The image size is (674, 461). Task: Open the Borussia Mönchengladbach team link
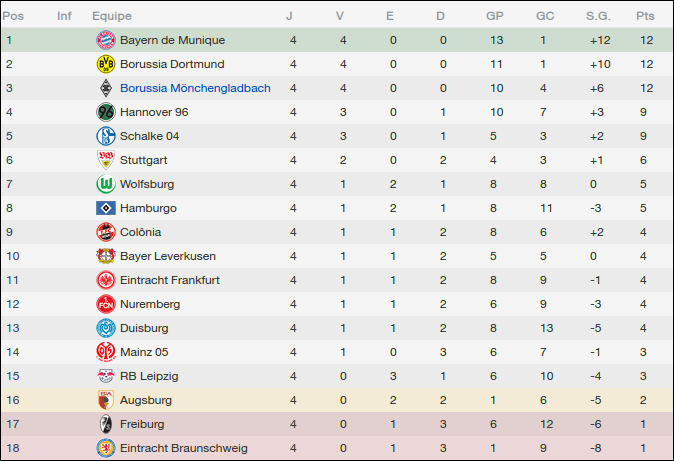tap(195, 88)
